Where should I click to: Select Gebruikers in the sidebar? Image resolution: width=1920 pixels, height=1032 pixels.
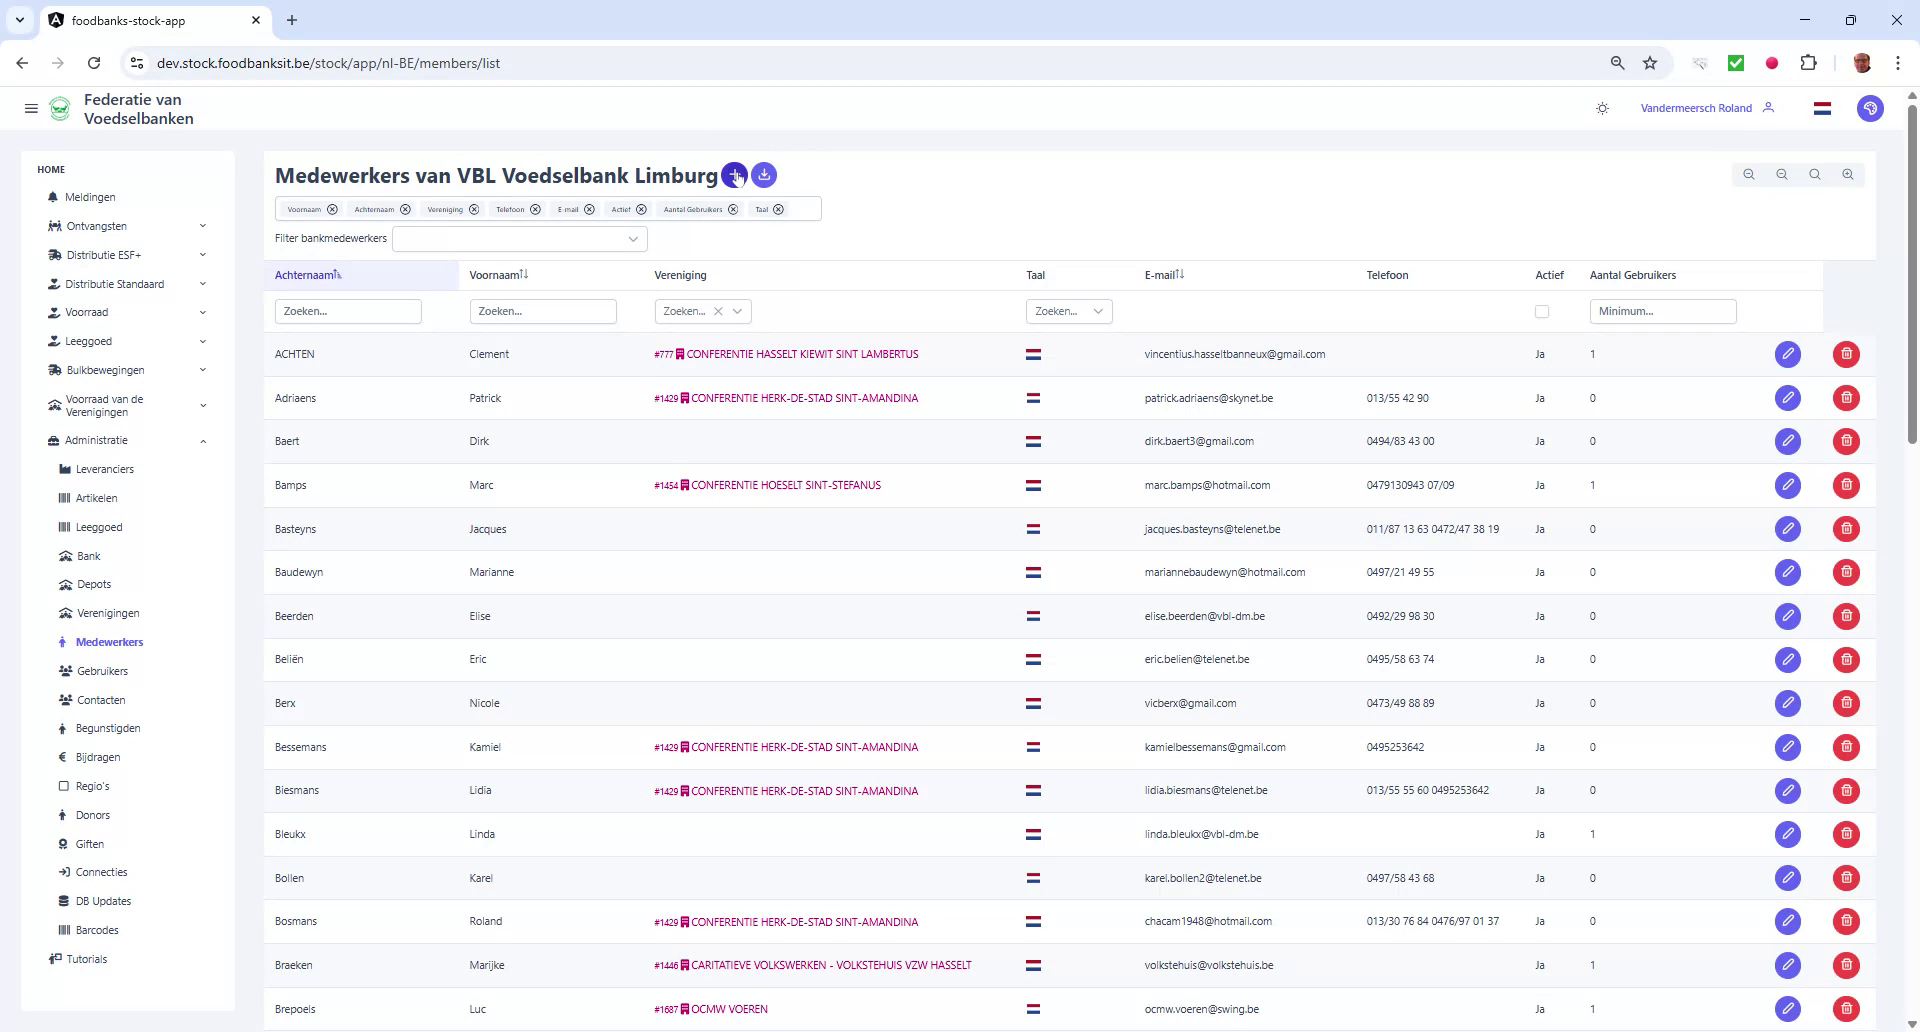click(104, 671)
